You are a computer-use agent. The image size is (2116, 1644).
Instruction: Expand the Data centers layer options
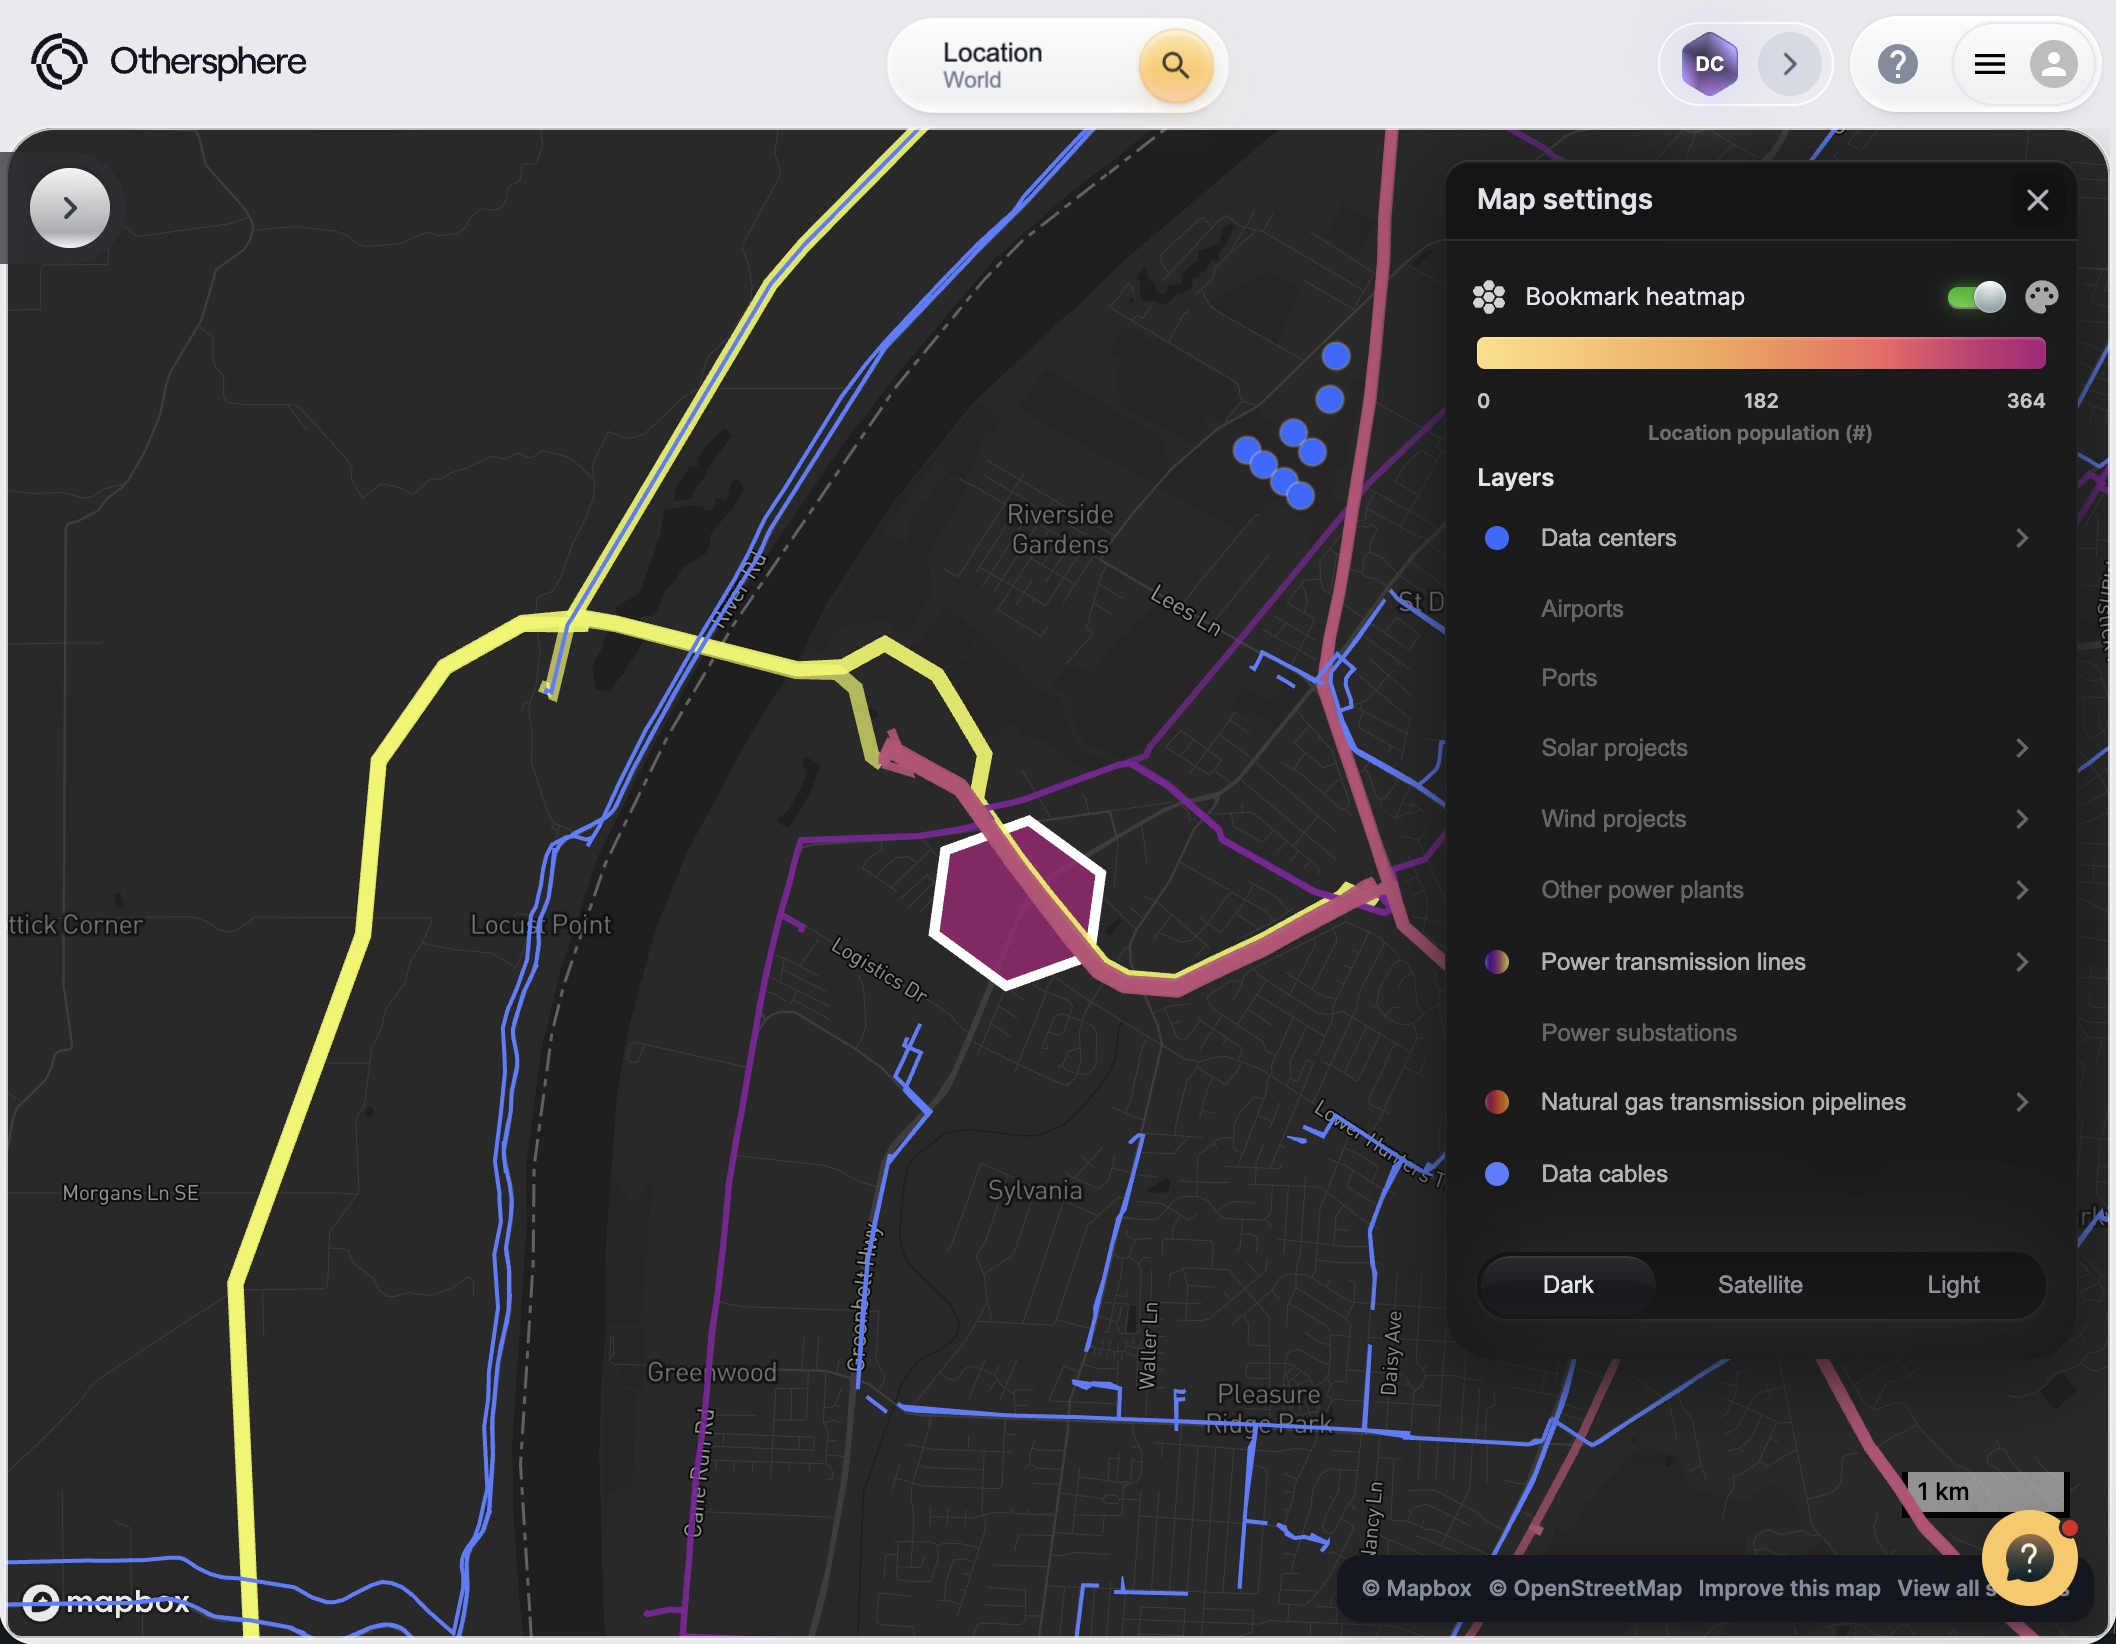[2021, 538]
